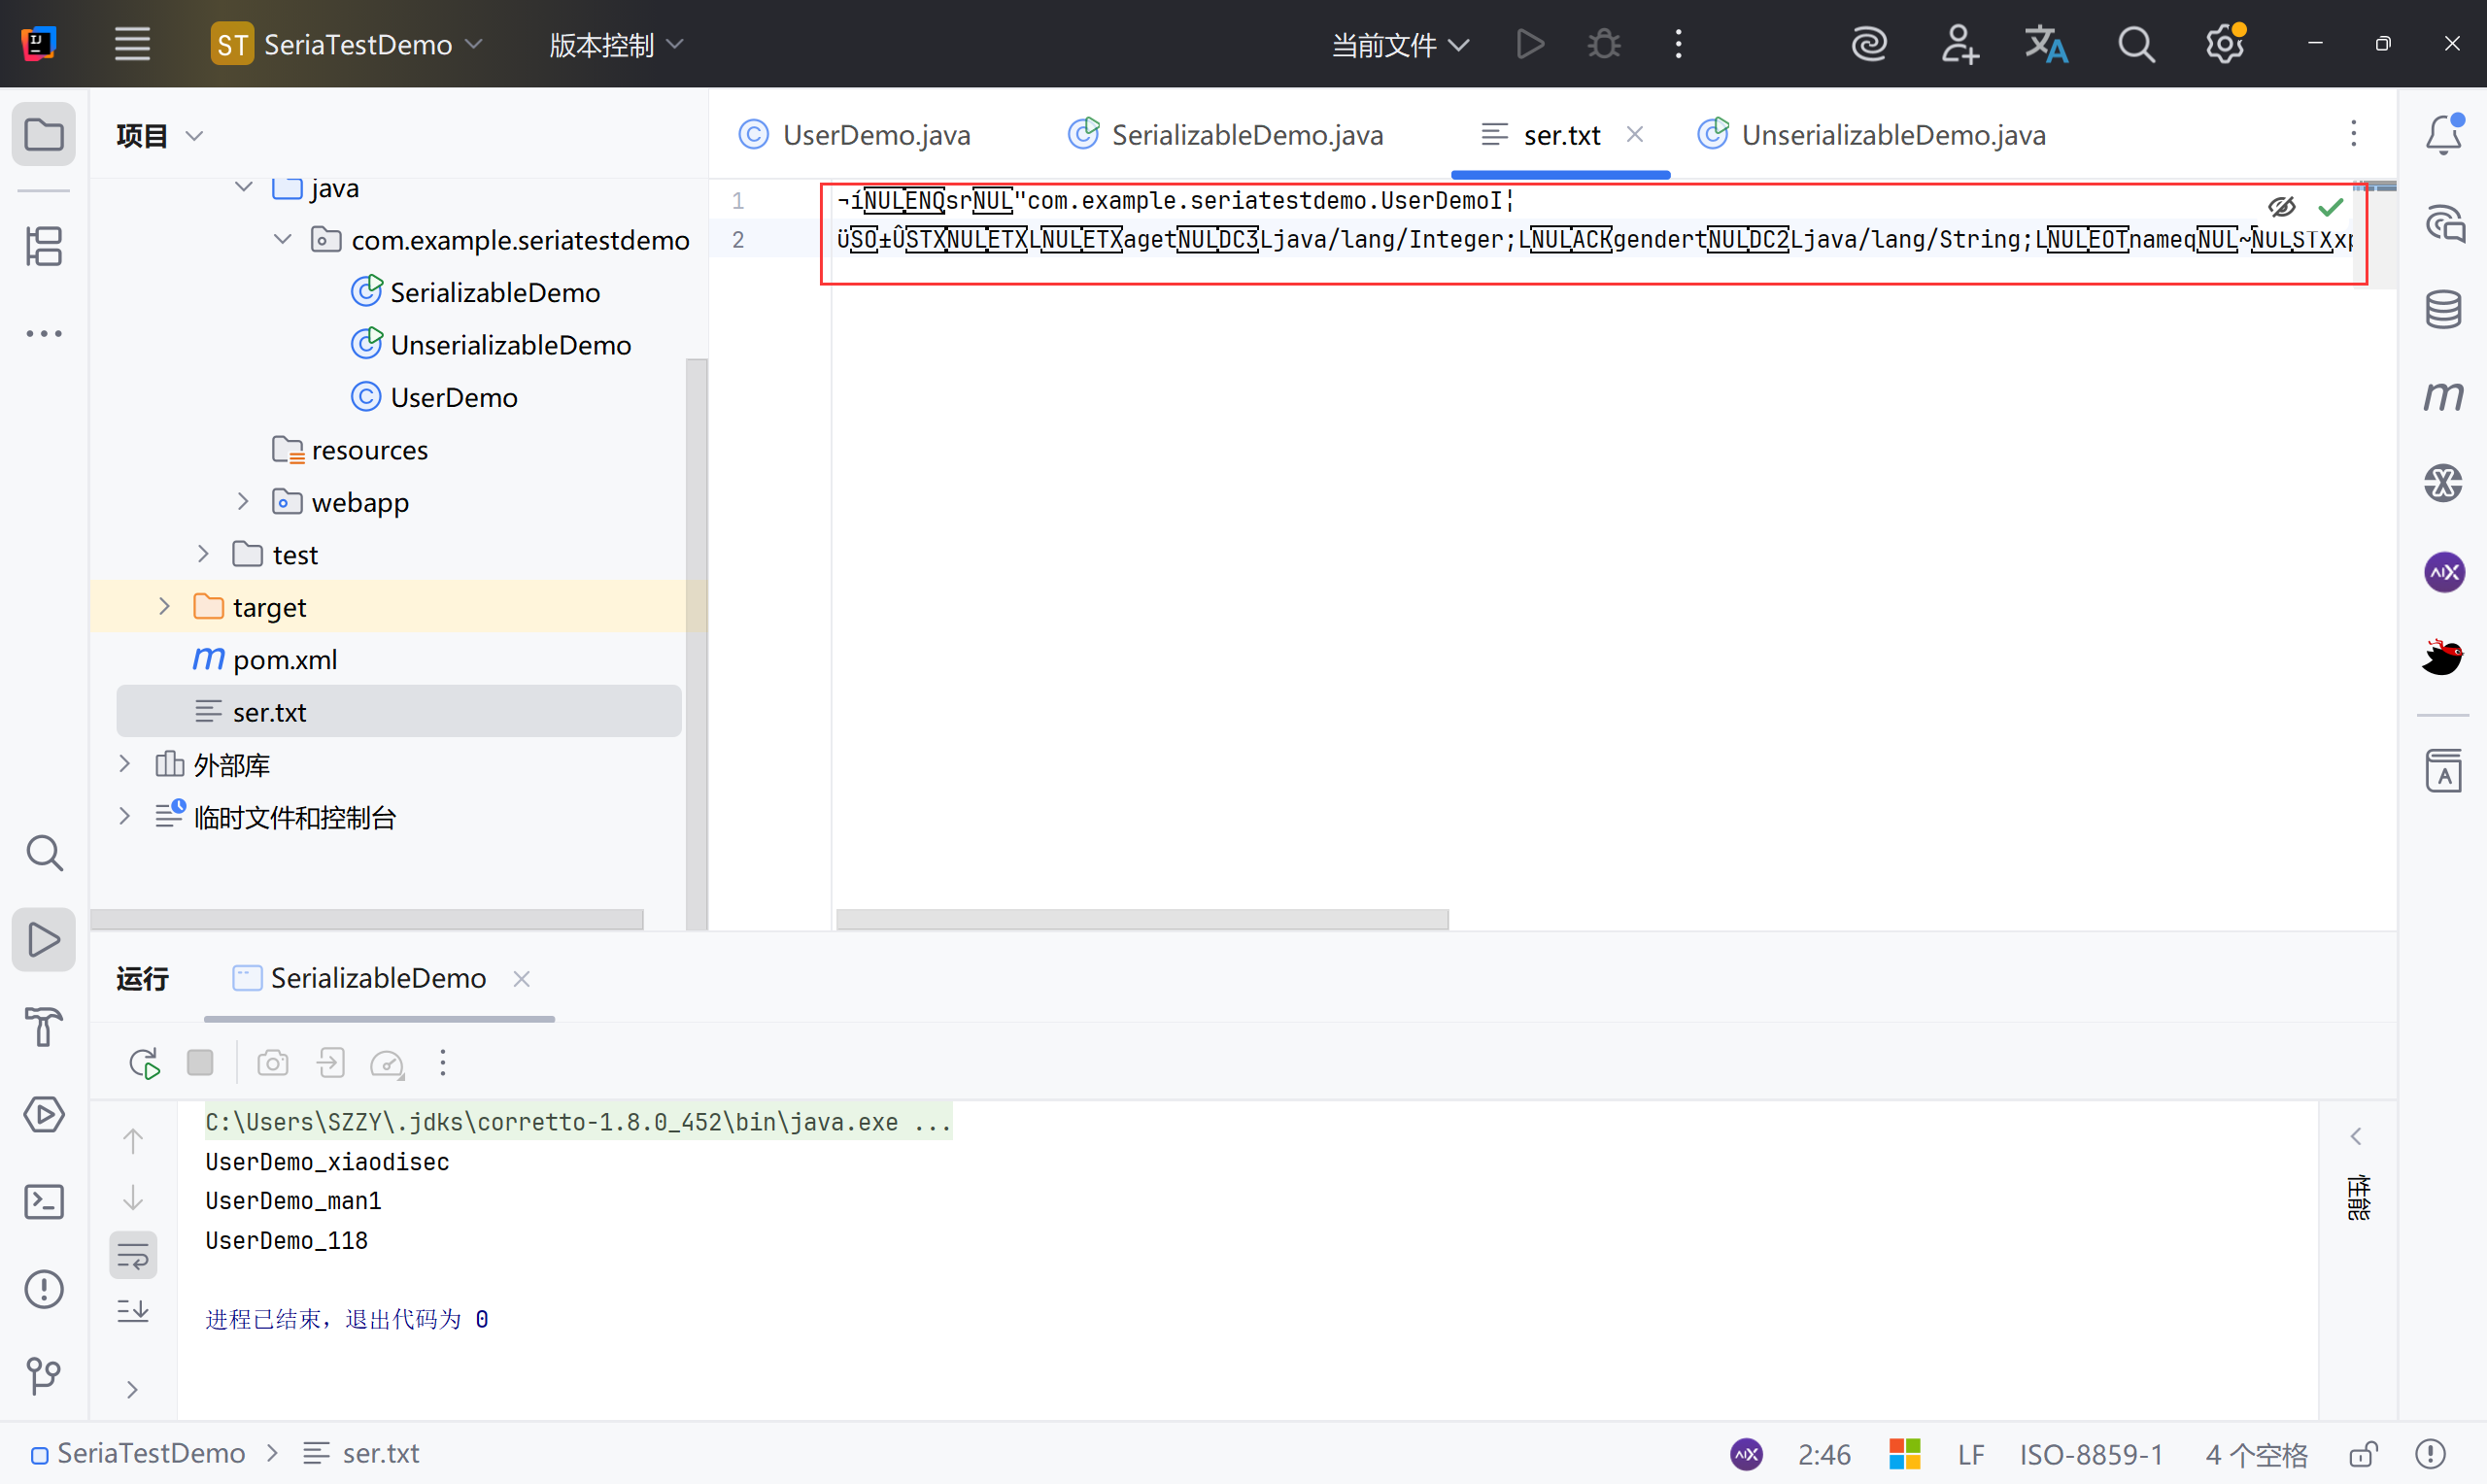Click the Rerun SerializableDemo icon
Image resolution: width=2487 pixels, height=1484 pixels.
[x=144, y=1063]
